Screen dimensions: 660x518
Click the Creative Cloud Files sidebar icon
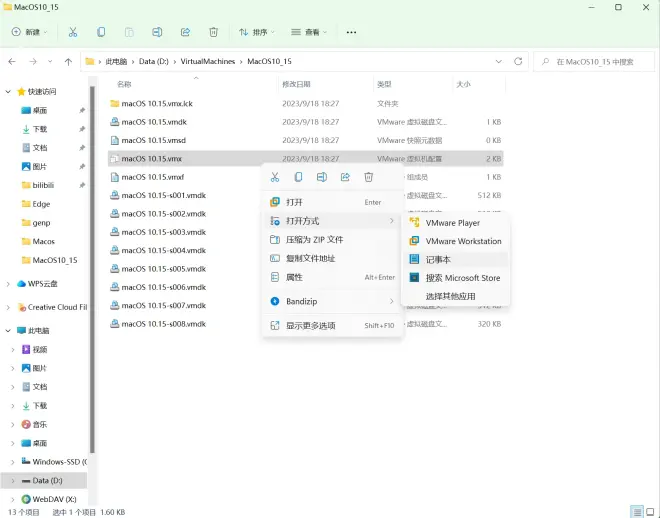pyautogui.click(x=21, y=307)
